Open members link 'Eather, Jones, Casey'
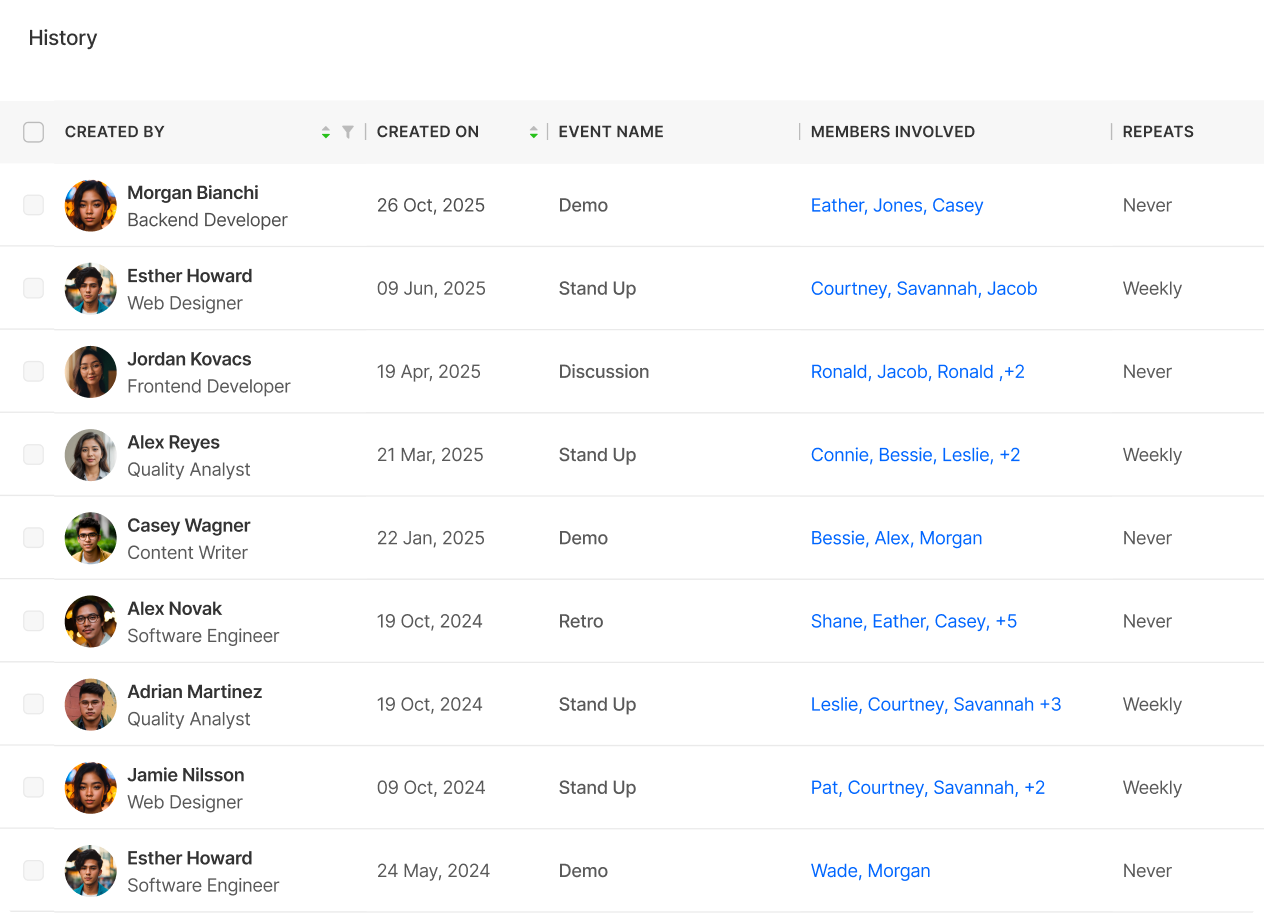The height and width of the screenshot is (920, 1264). [x=896, y=205]
